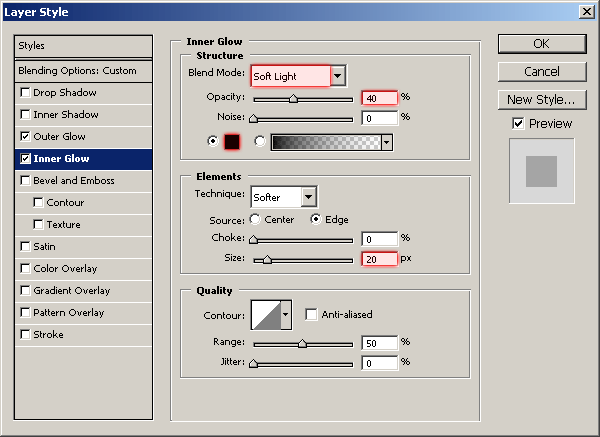This screenshot has height=437, width=600.
Task: Click the style preview thumbnail
Action: coord(541,172)
